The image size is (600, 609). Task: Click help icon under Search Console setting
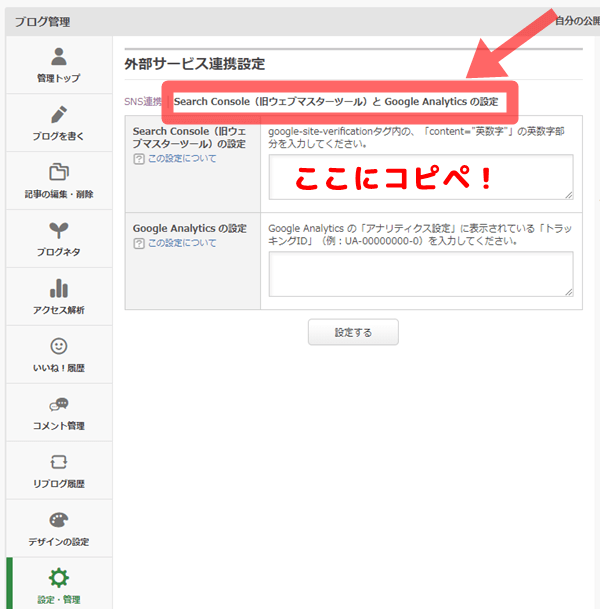tap(139, 159)
